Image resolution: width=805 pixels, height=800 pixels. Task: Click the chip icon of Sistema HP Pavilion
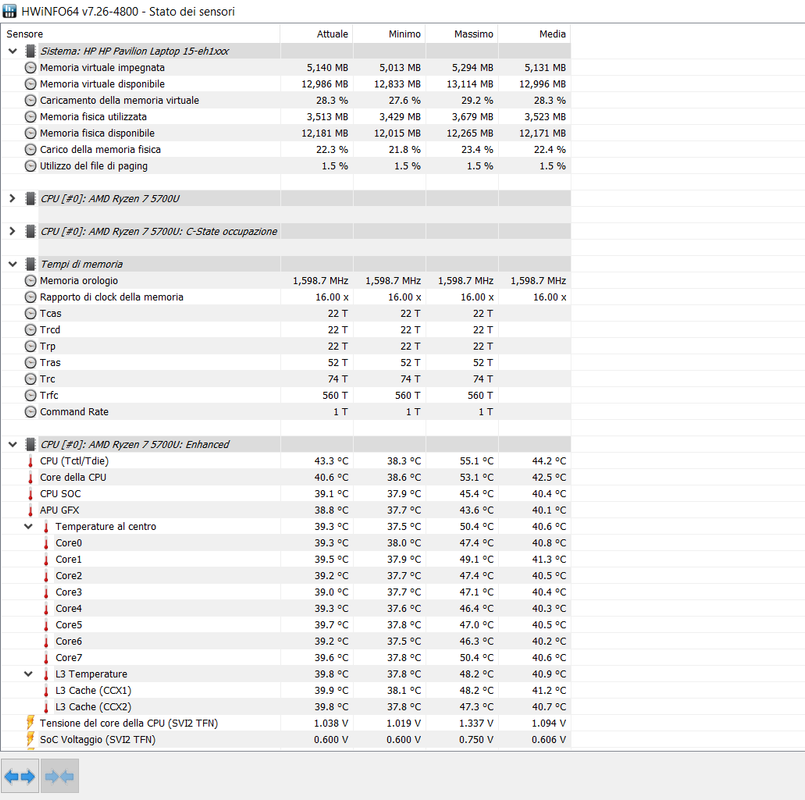pyautogui.click(x=31, y=51)
